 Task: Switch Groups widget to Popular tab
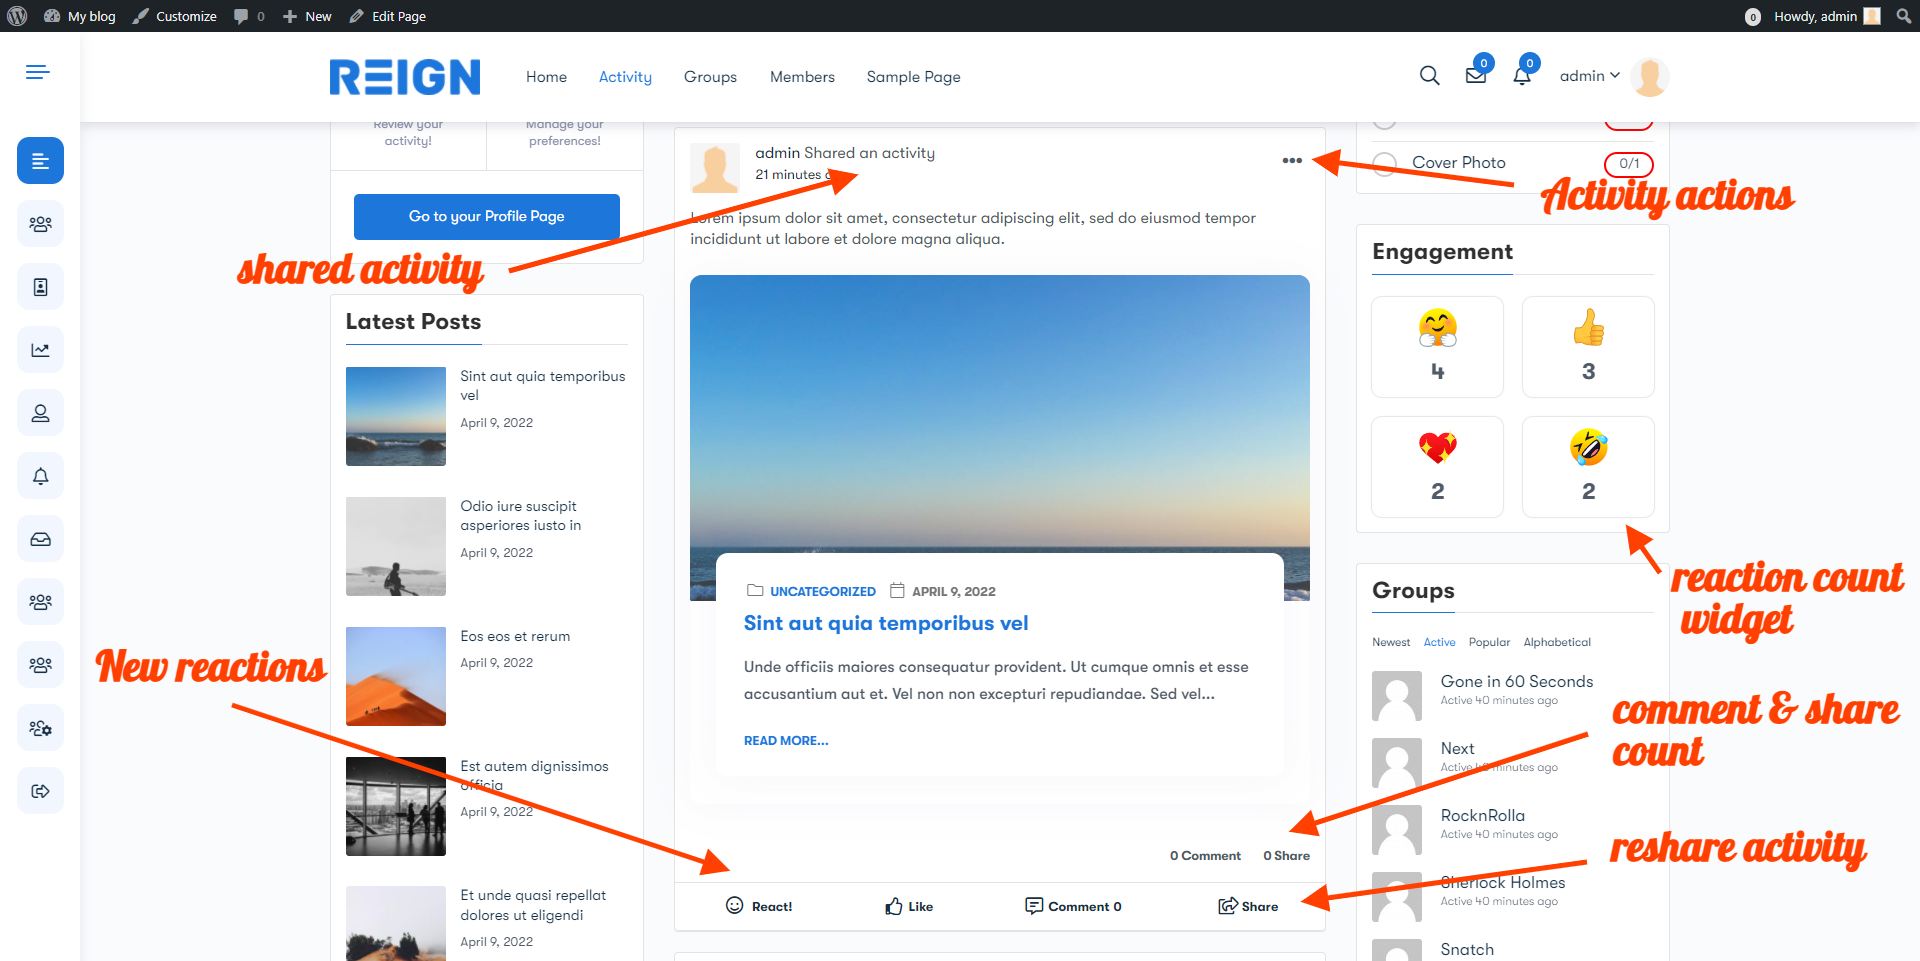click(1489, 642)
